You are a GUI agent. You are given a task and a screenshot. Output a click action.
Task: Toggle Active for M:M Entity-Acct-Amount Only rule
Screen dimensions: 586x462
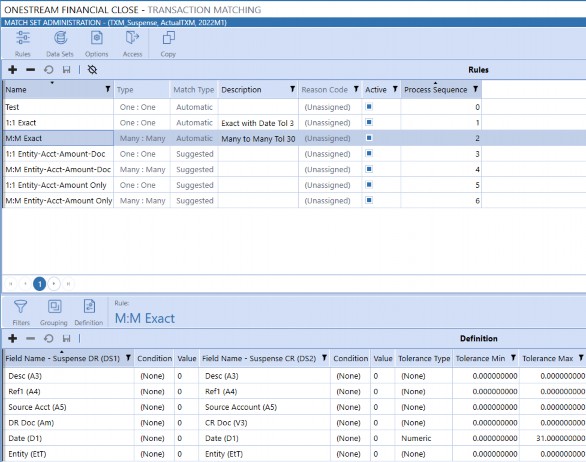point(369,200)
